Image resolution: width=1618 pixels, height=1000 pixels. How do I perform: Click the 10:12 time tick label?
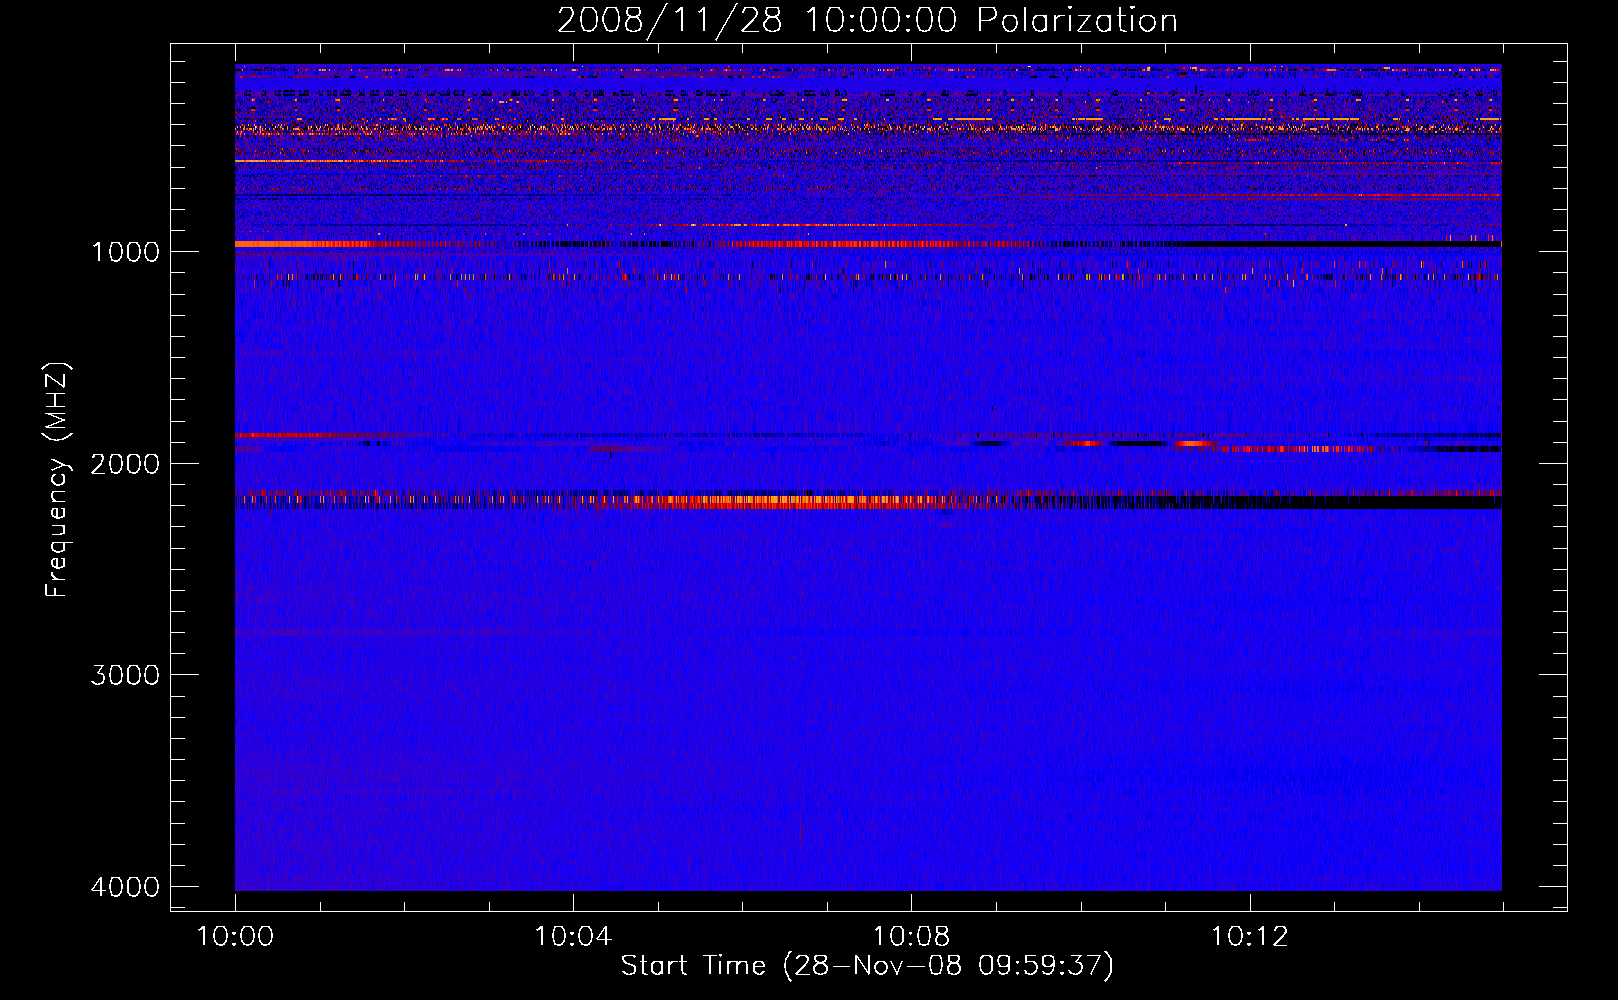click(x=1249, y=937)
